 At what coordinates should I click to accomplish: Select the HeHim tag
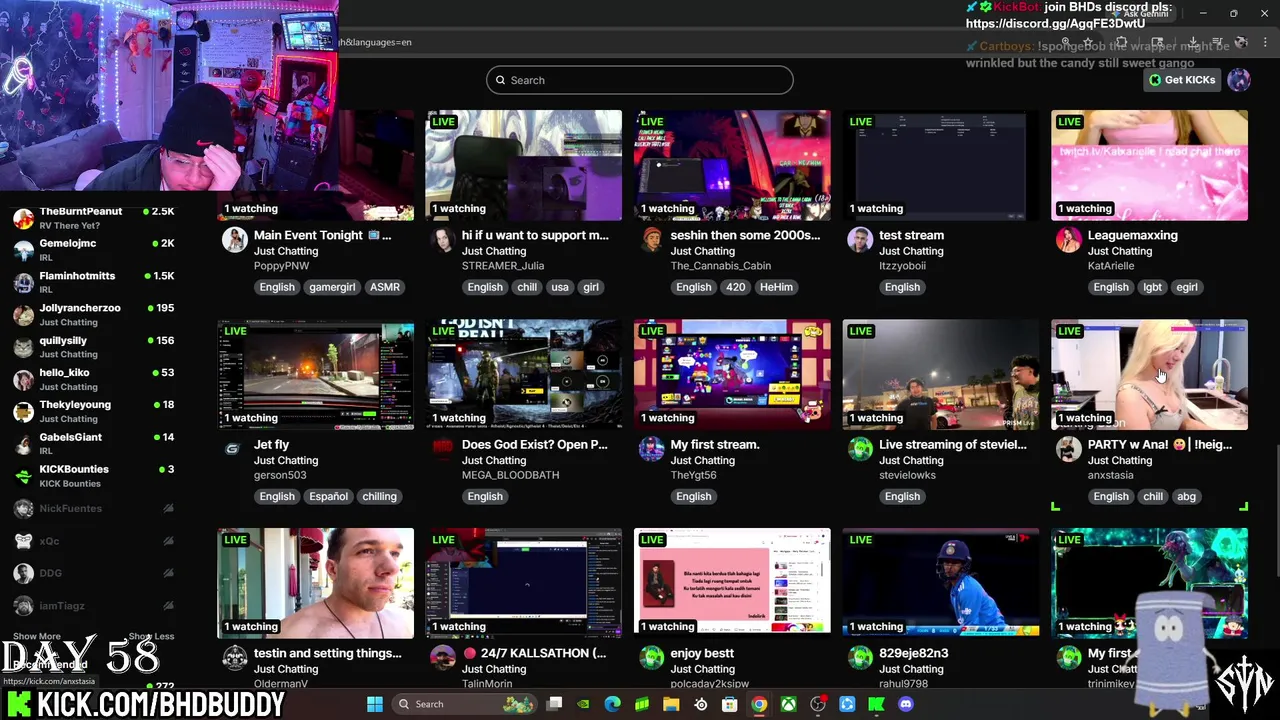(776, 287)
